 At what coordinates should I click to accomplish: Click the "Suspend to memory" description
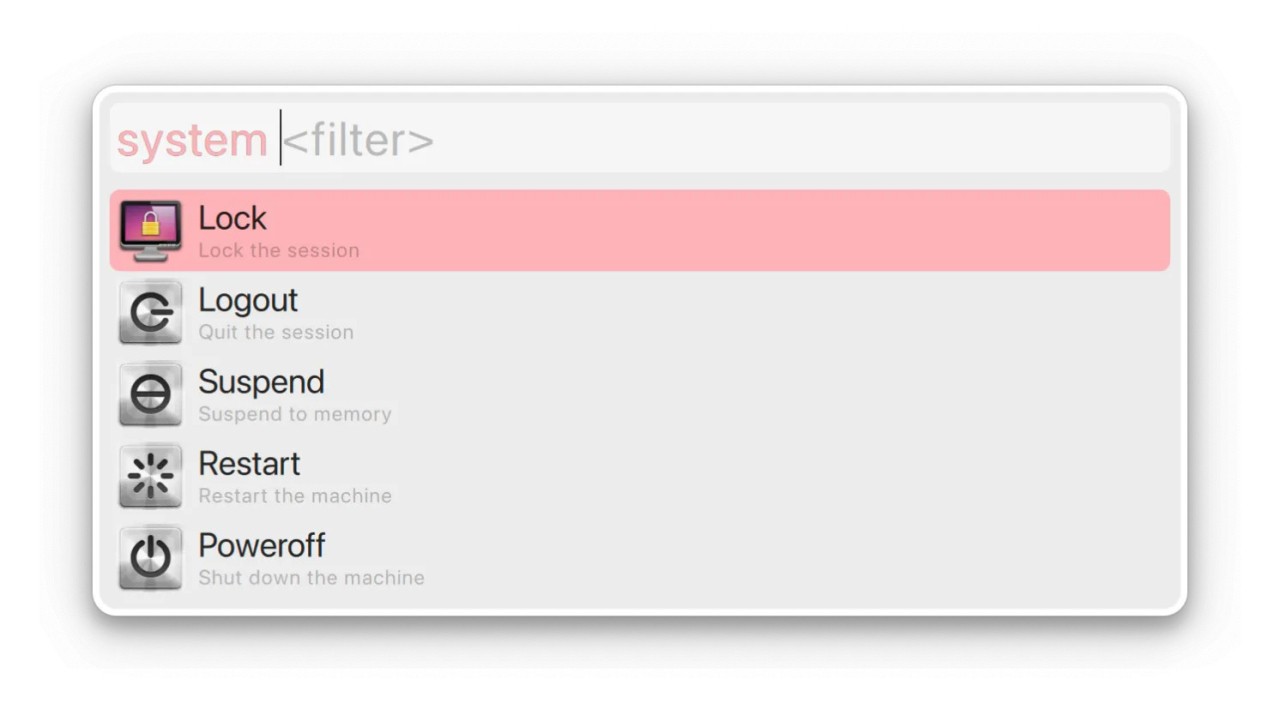coord(295,414)
